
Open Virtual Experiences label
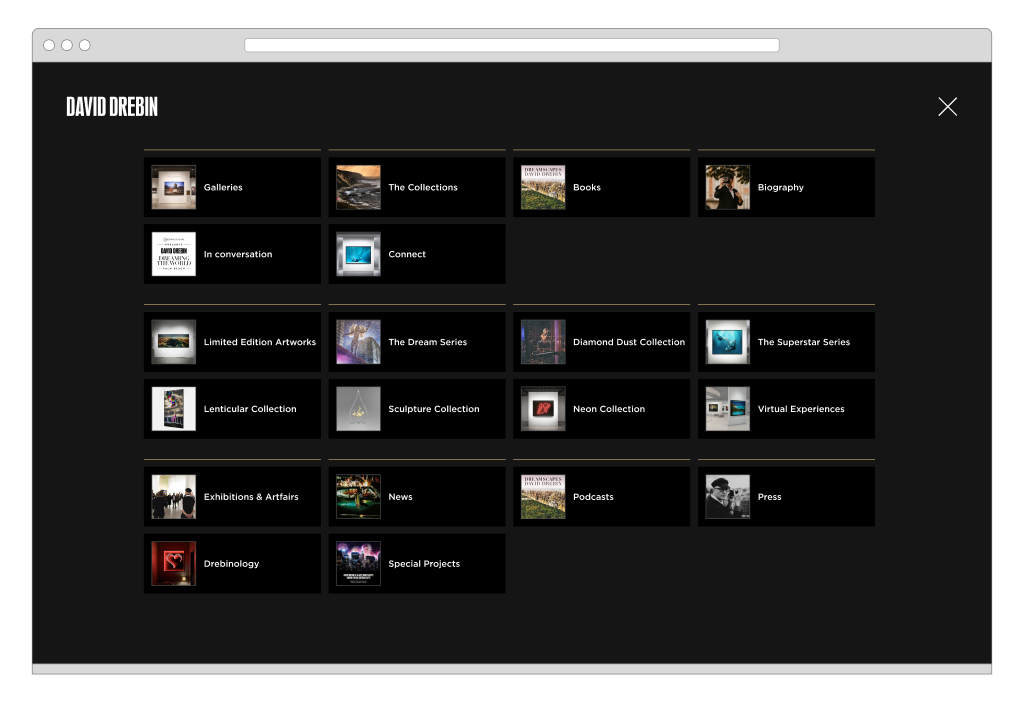(801, 409)
